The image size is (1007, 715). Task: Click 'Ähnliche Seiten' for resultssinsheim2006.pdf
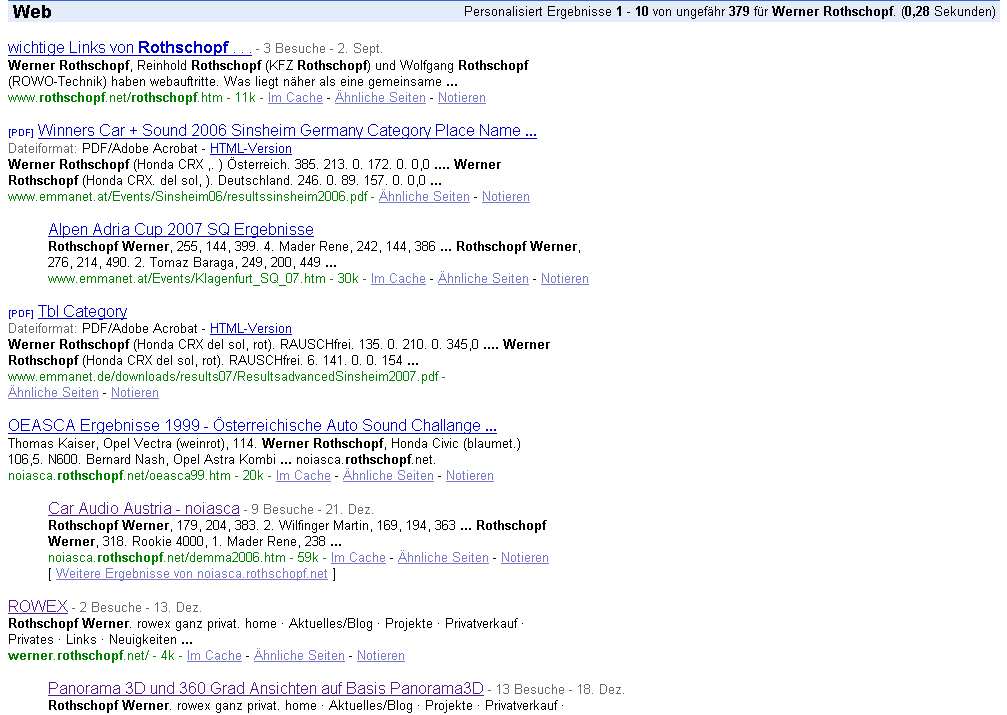[424, 197]
